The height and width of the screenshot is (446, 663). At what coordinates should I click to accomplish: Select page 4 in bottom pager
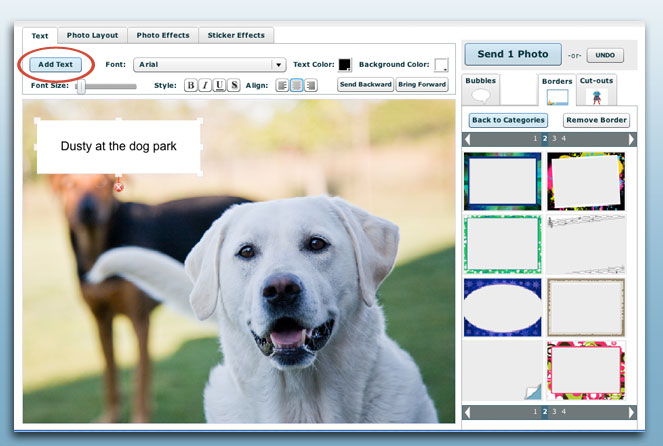click(564, 411)
